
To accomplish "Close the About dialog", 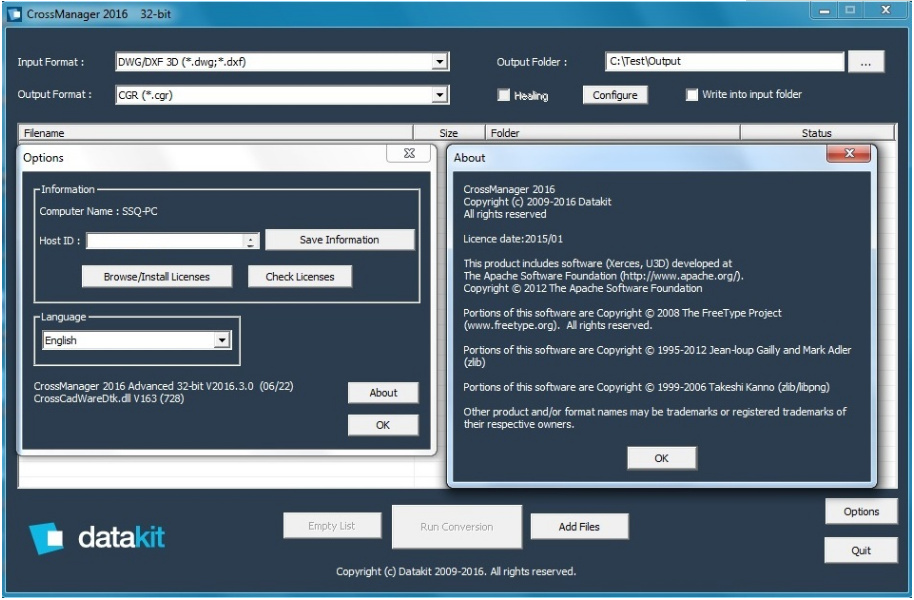I will pos(849,153).
